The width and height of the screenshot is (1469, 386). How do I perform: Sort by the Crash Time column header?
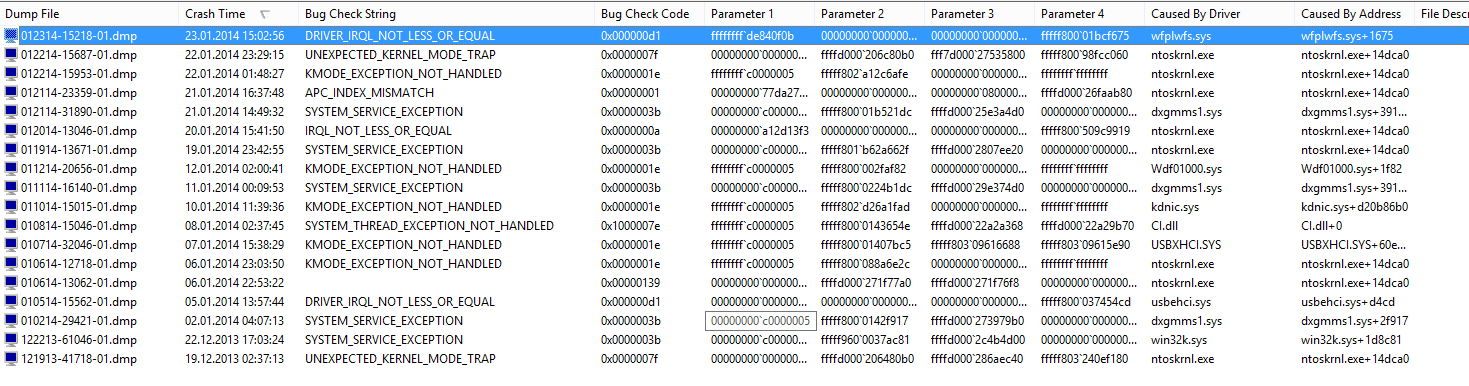[239, 14]
